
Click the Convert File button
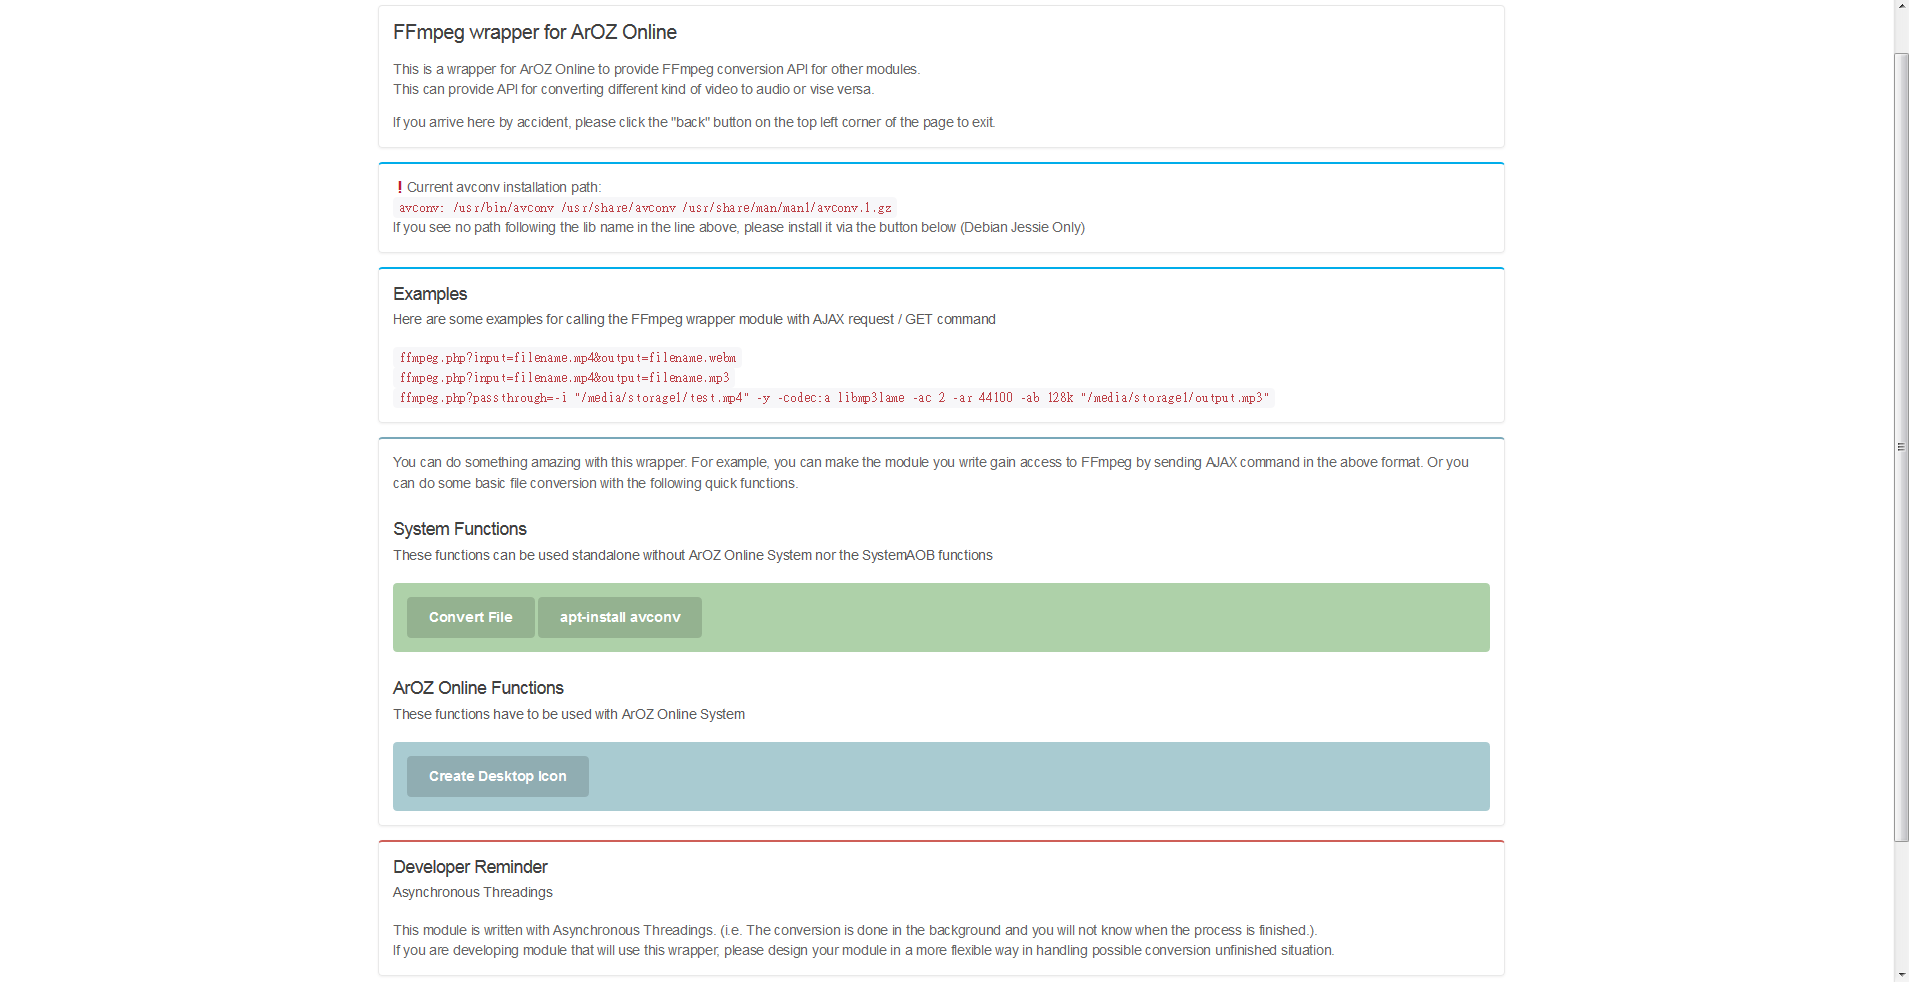[x=470, y=617]
